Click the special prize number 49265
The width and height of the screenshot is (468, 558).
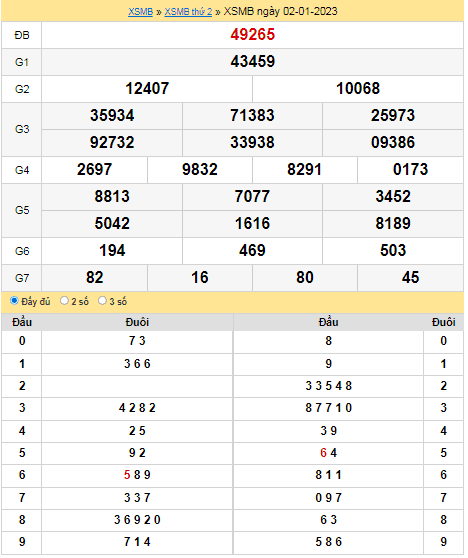point(254,35)
